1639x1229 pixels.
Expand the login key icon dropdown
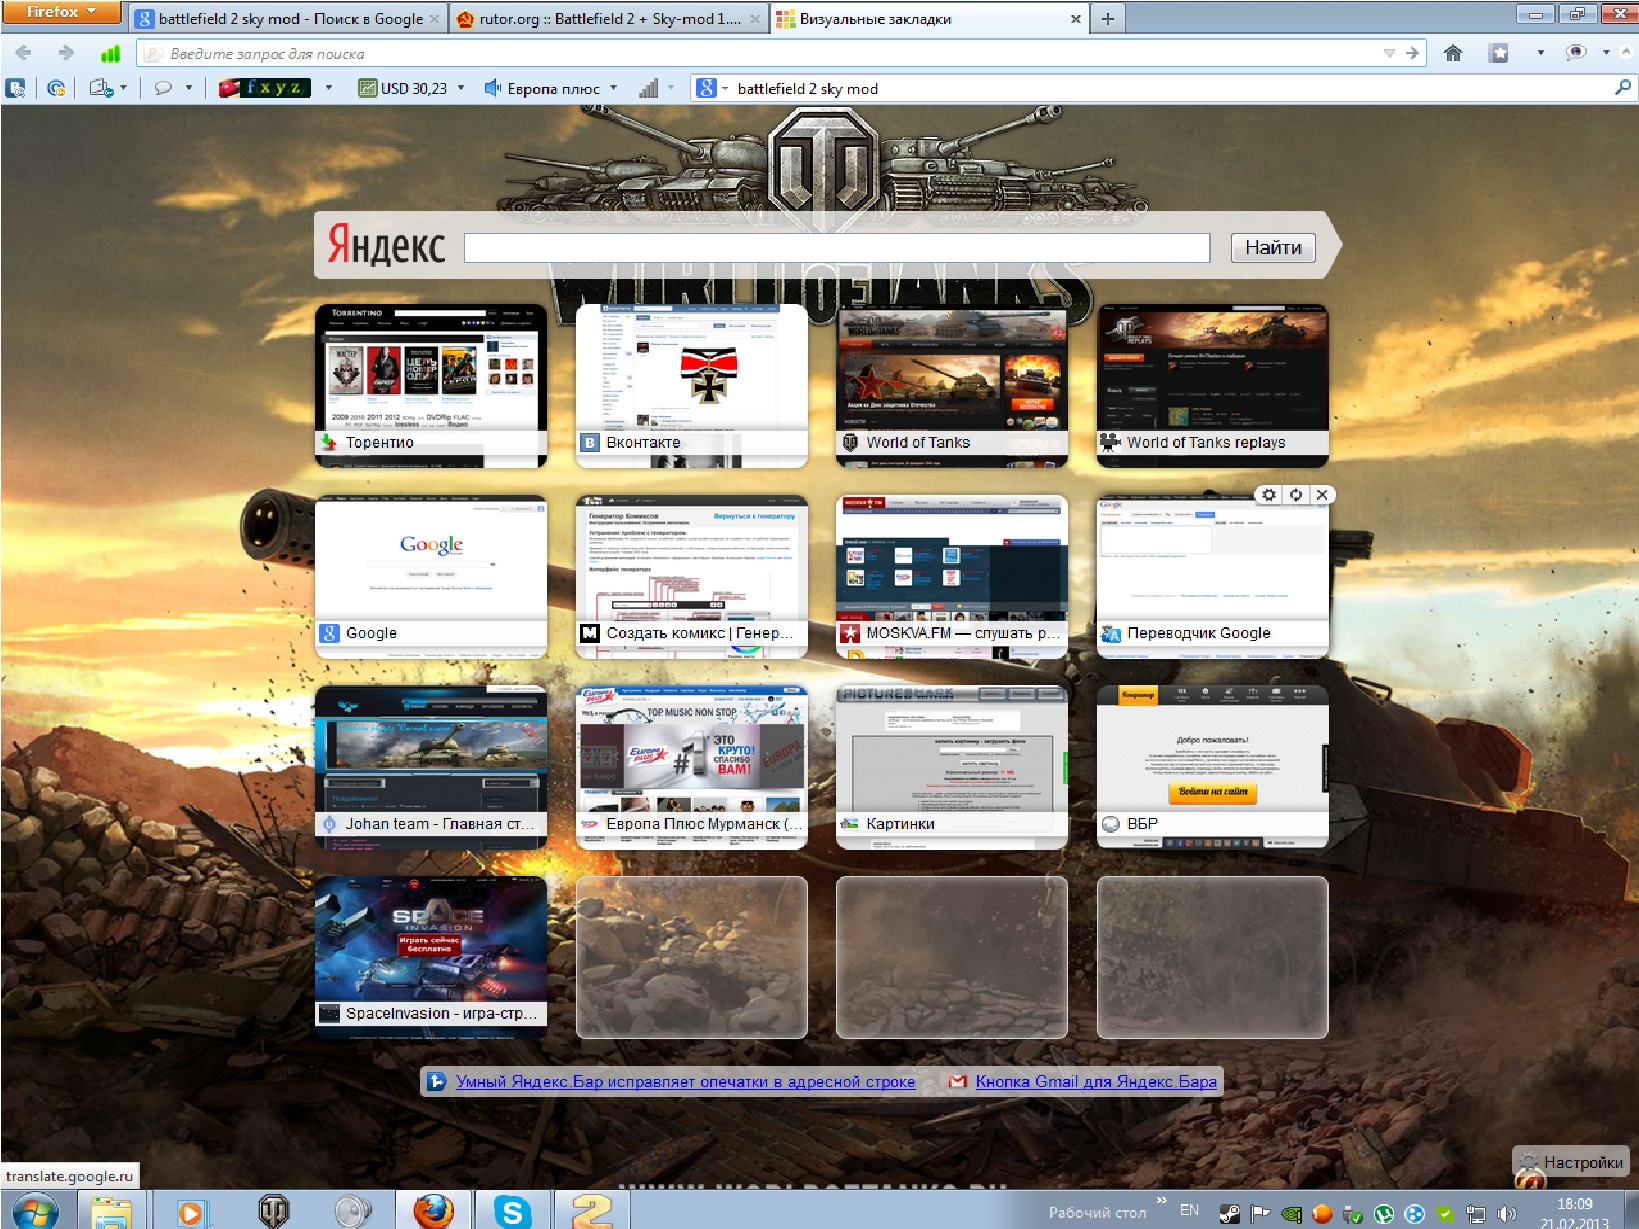pos(123,88)
